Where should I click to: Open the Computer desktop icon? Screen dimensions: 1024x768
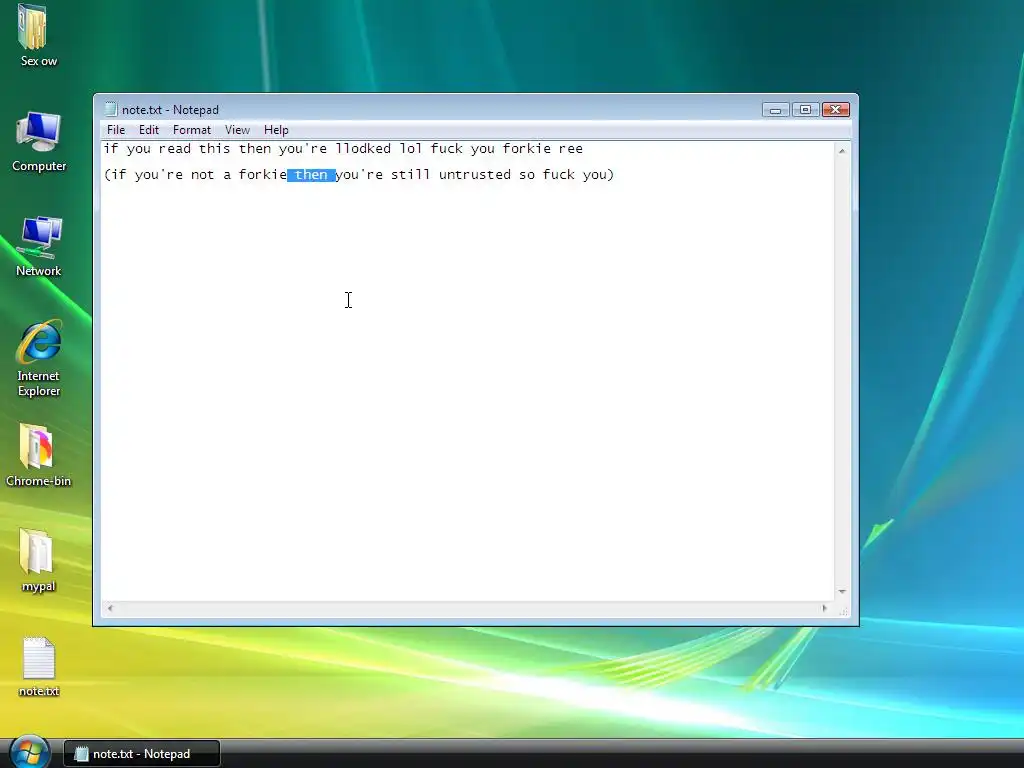point(39,141)
